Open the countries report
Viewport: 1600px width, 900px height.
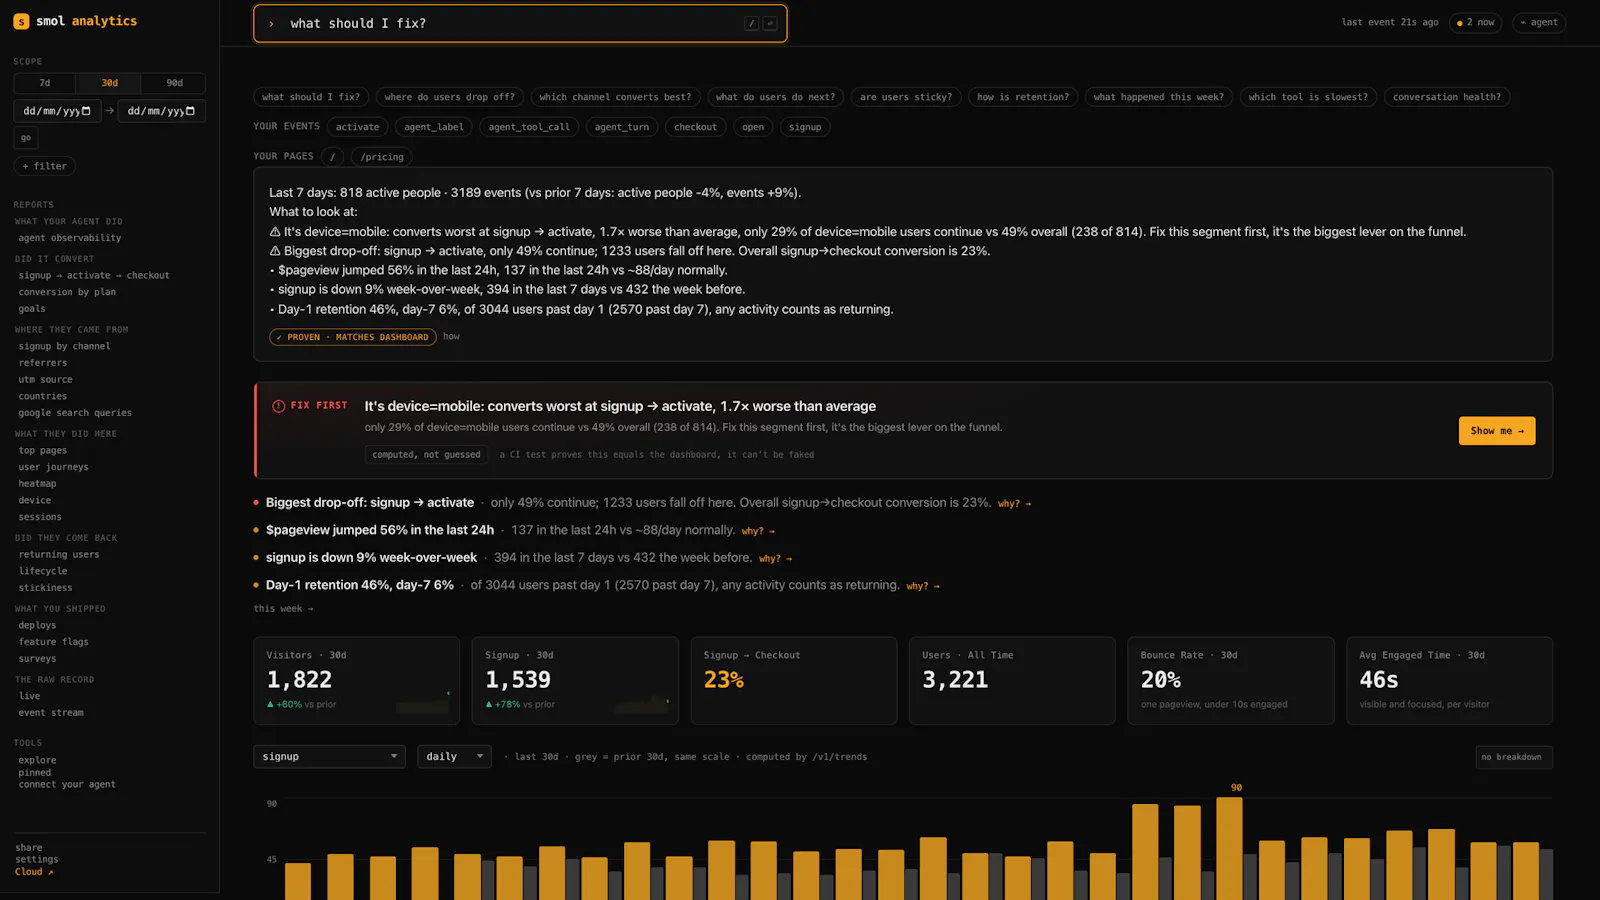click(x=43, y=397)
